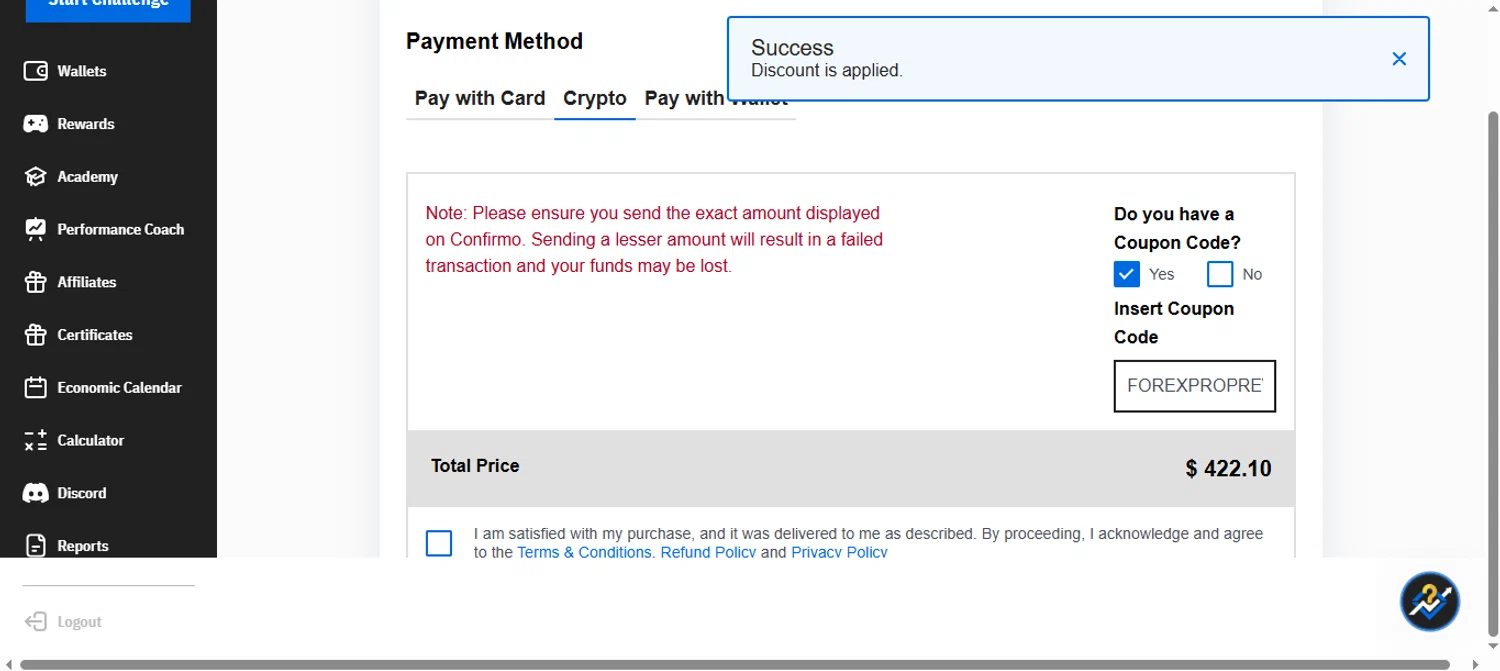1500x671 pixels.
Task: Switch to Pay with Card tab
Action: click(x=480, y=98)
